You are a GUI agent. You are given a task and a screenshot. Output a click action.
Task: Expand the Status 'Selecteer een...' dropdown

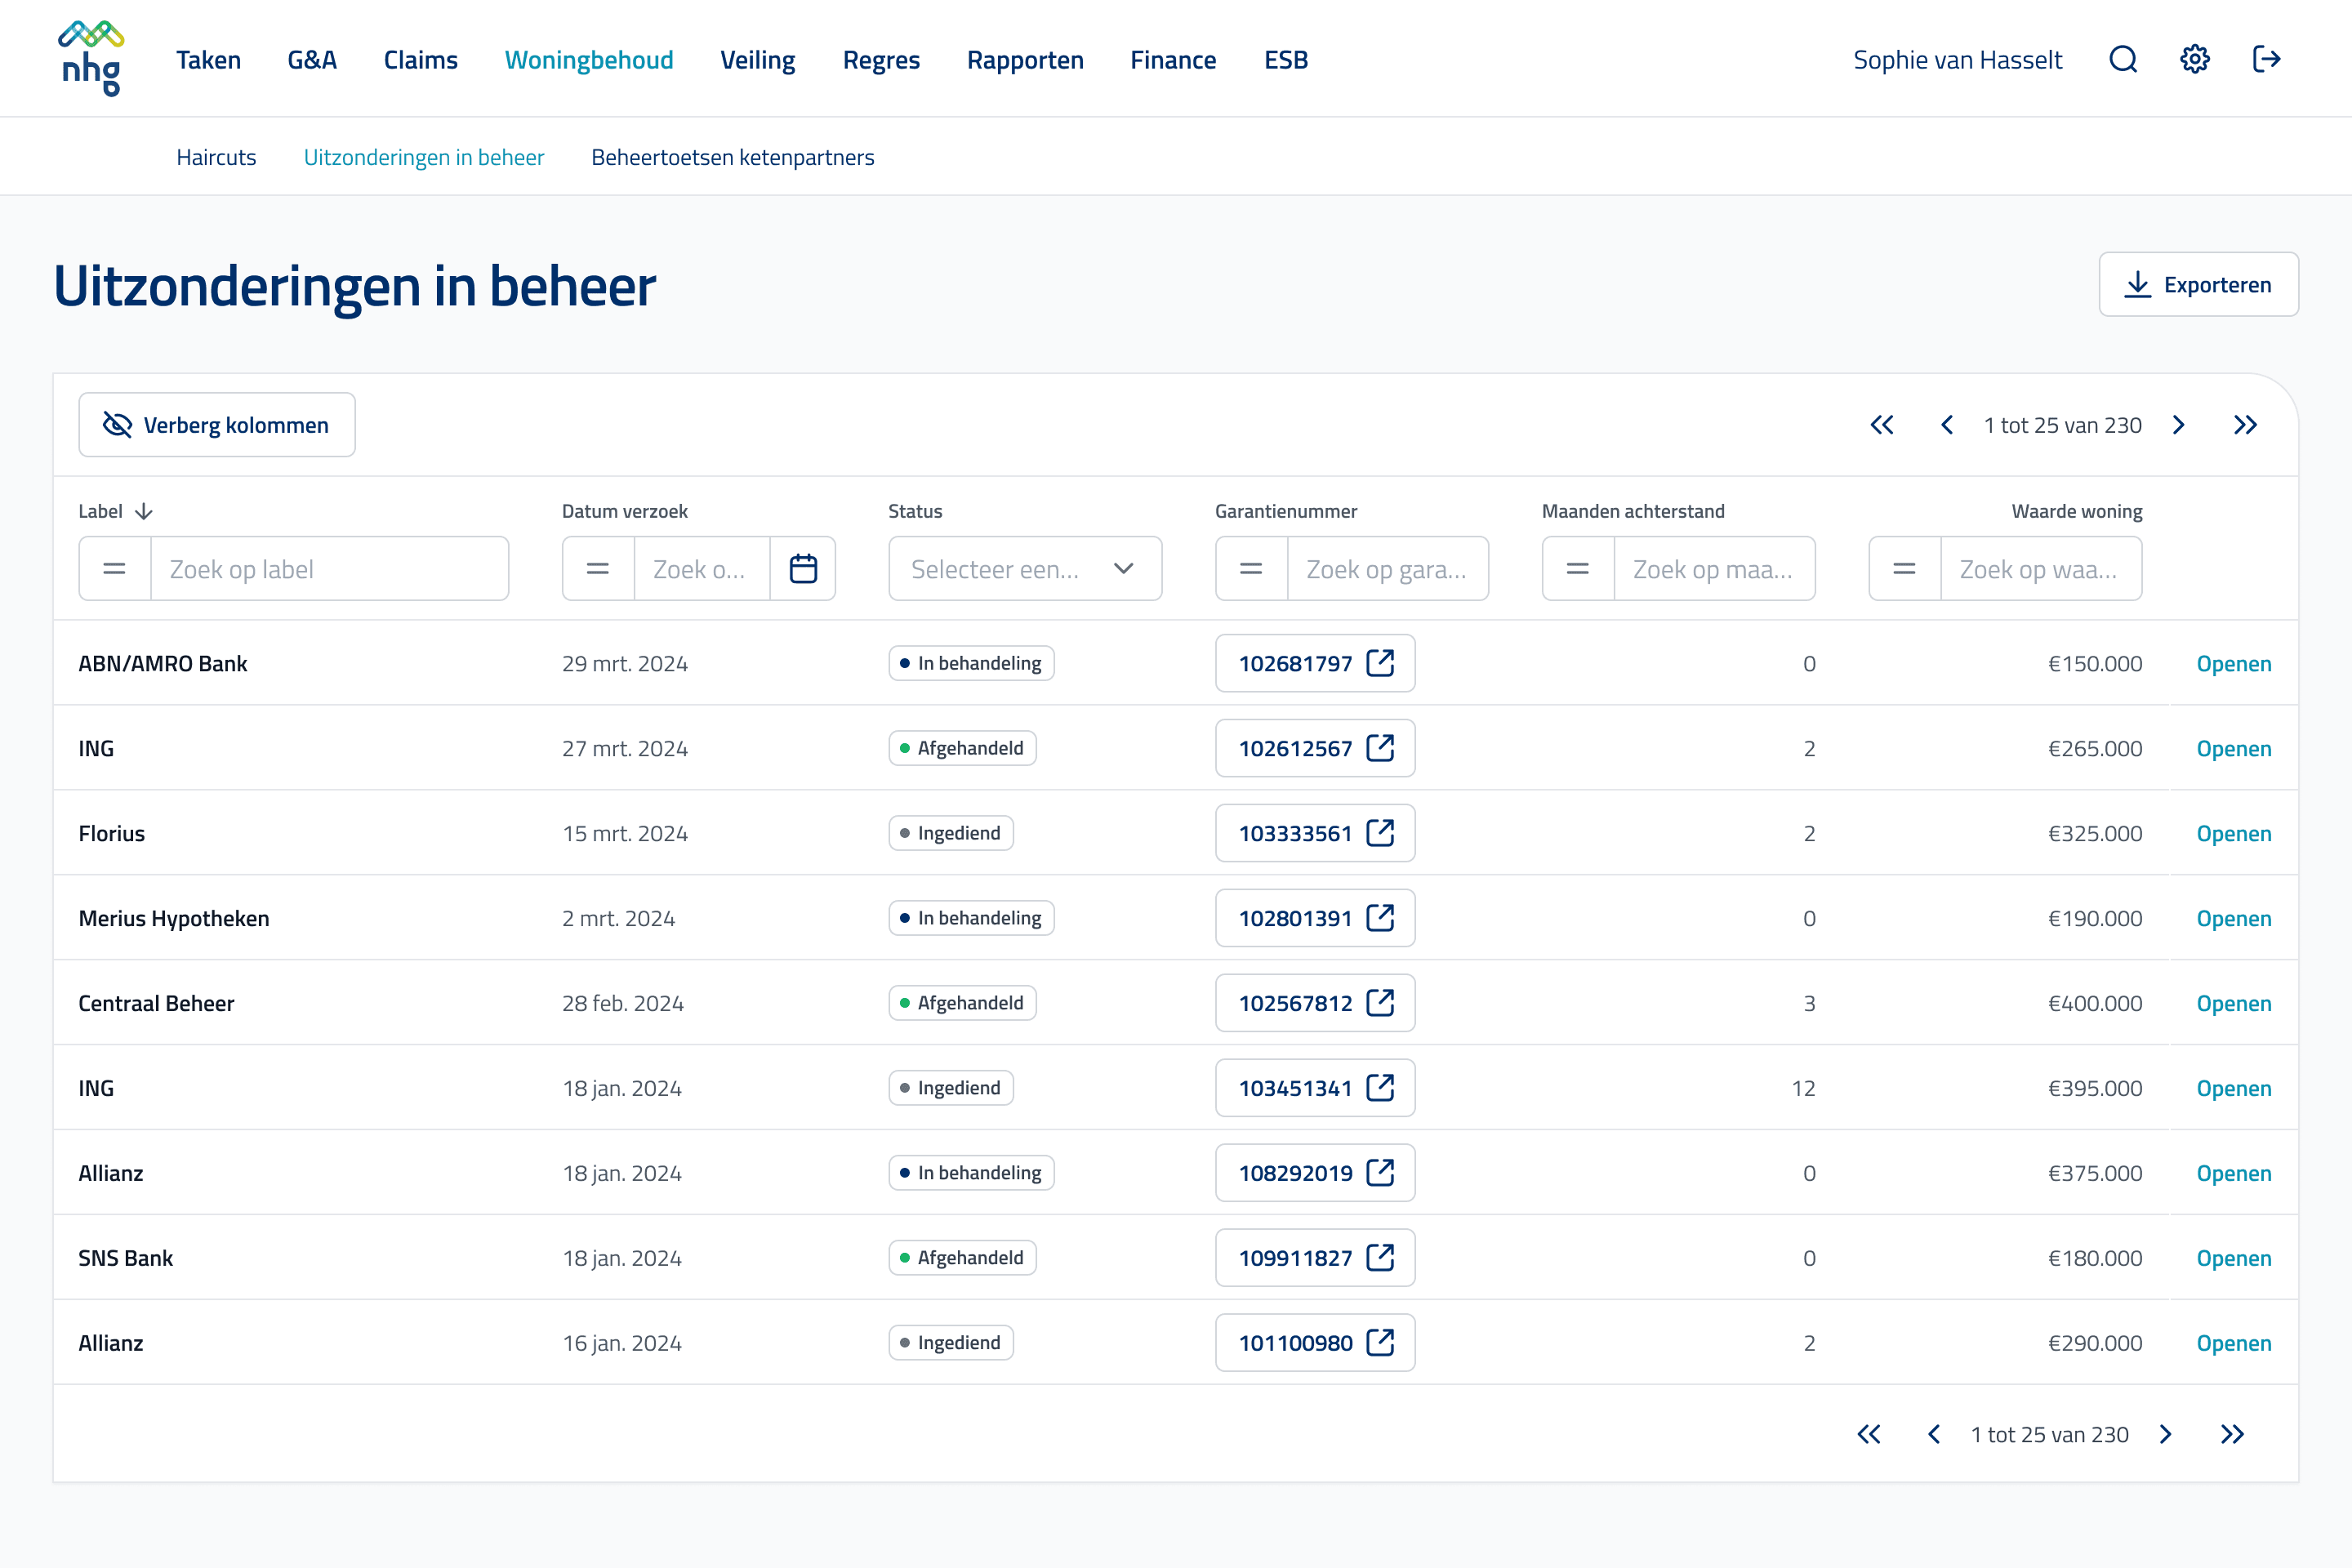click(x=1025, y=569)
